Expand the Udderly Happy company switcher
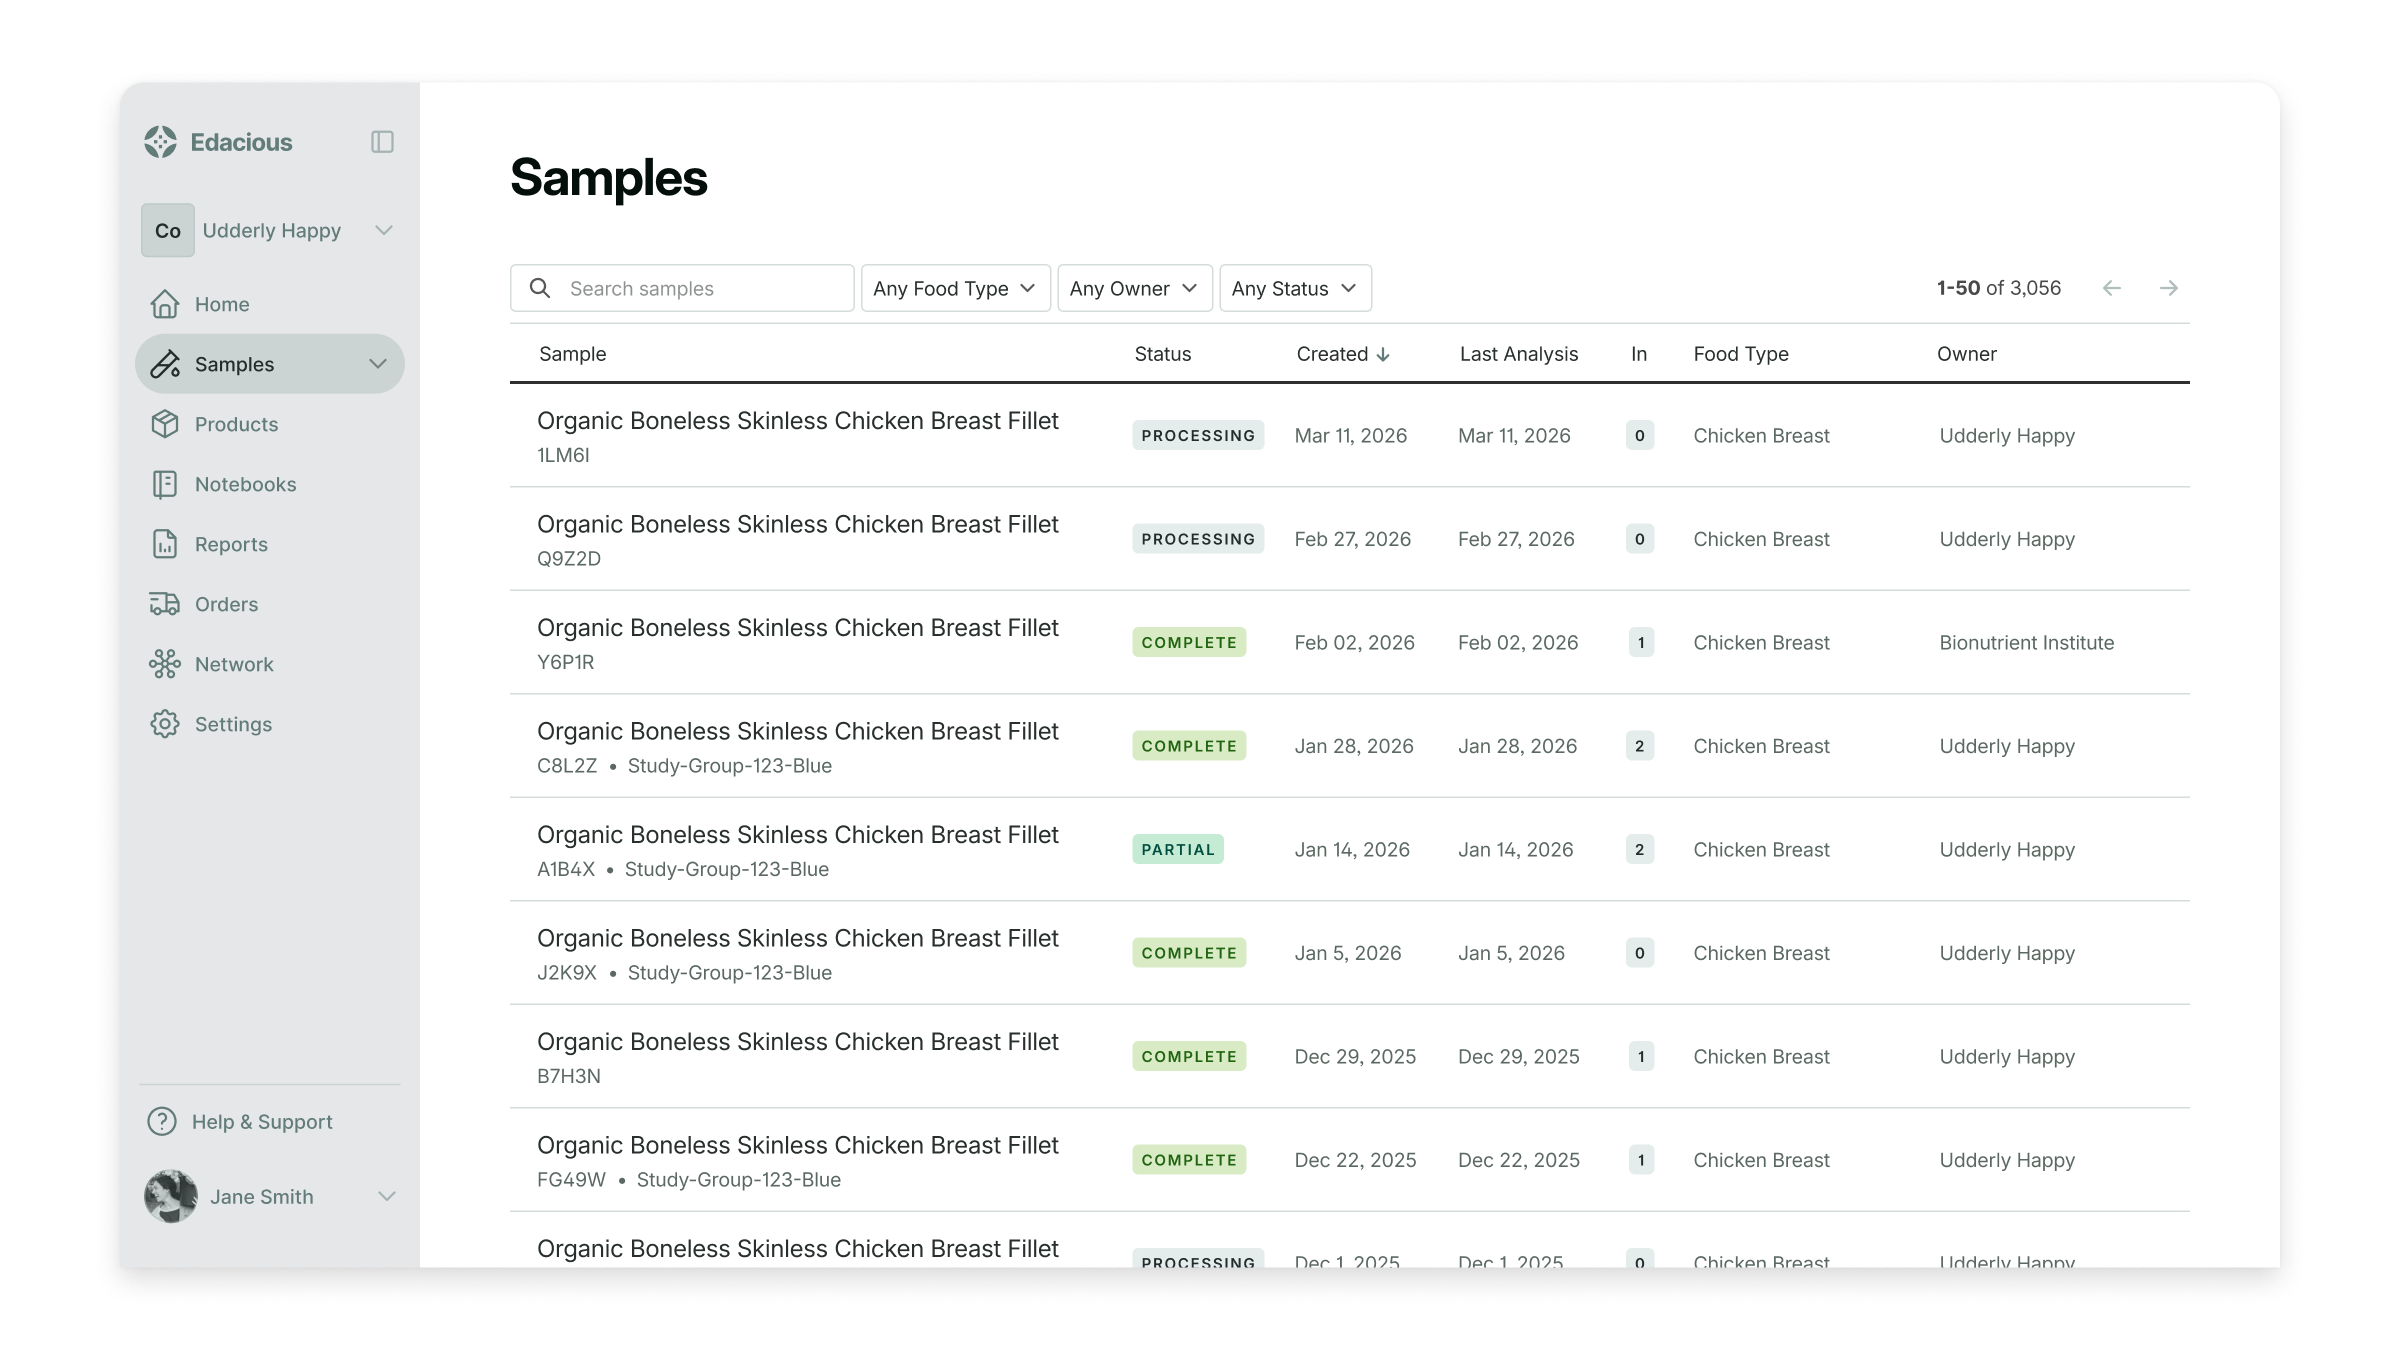 [383, 231]
